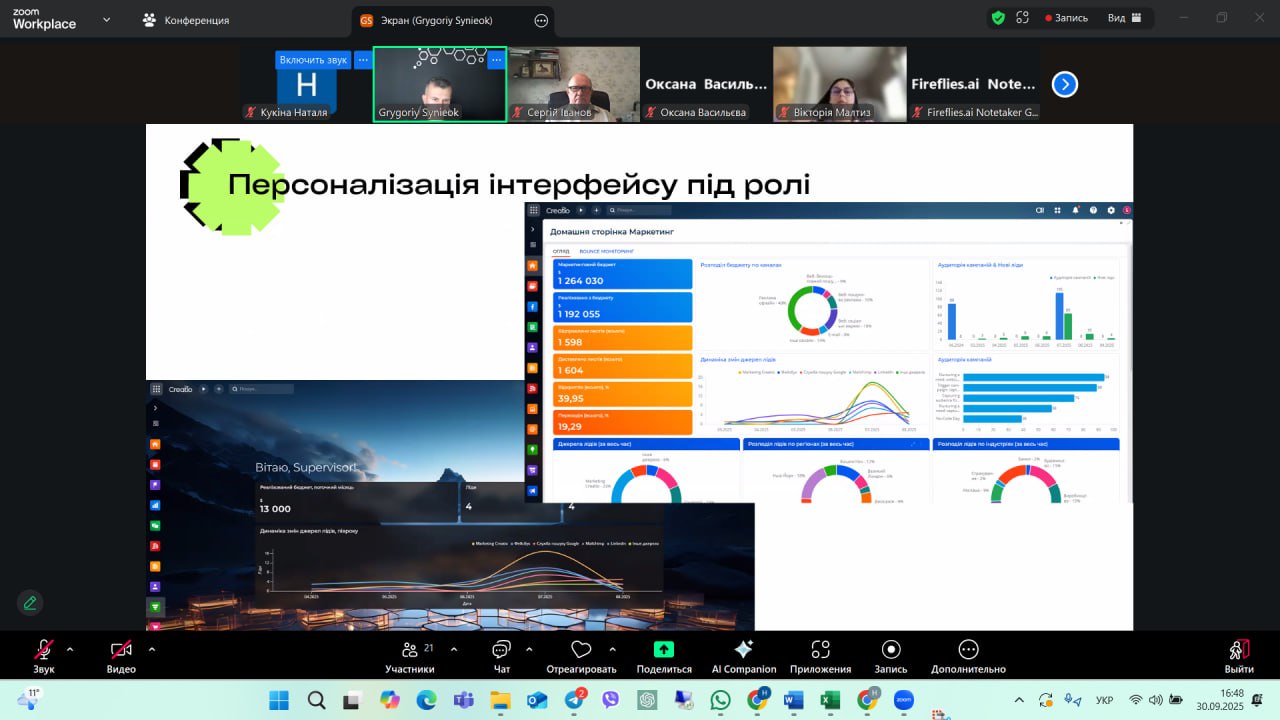Open the Zoom Chat panel

click(502, 656)
